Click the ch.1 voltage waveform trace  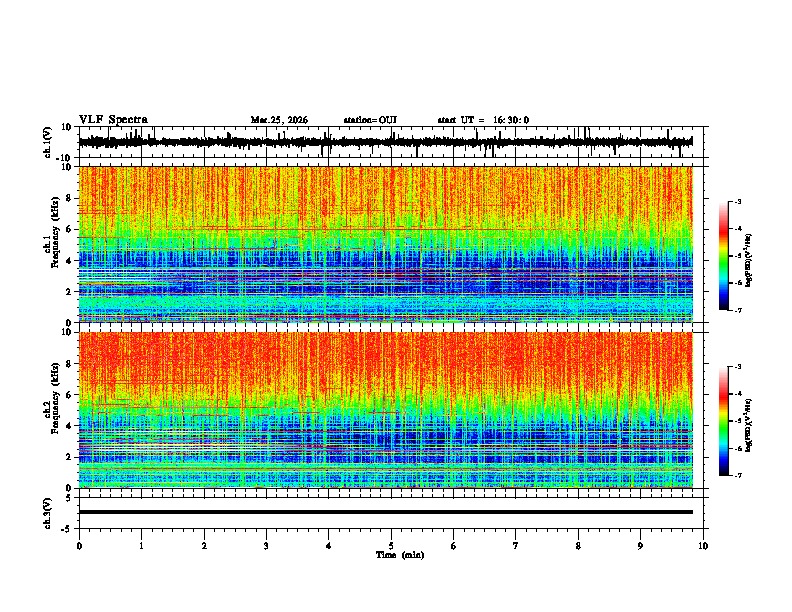pos(385,142)
